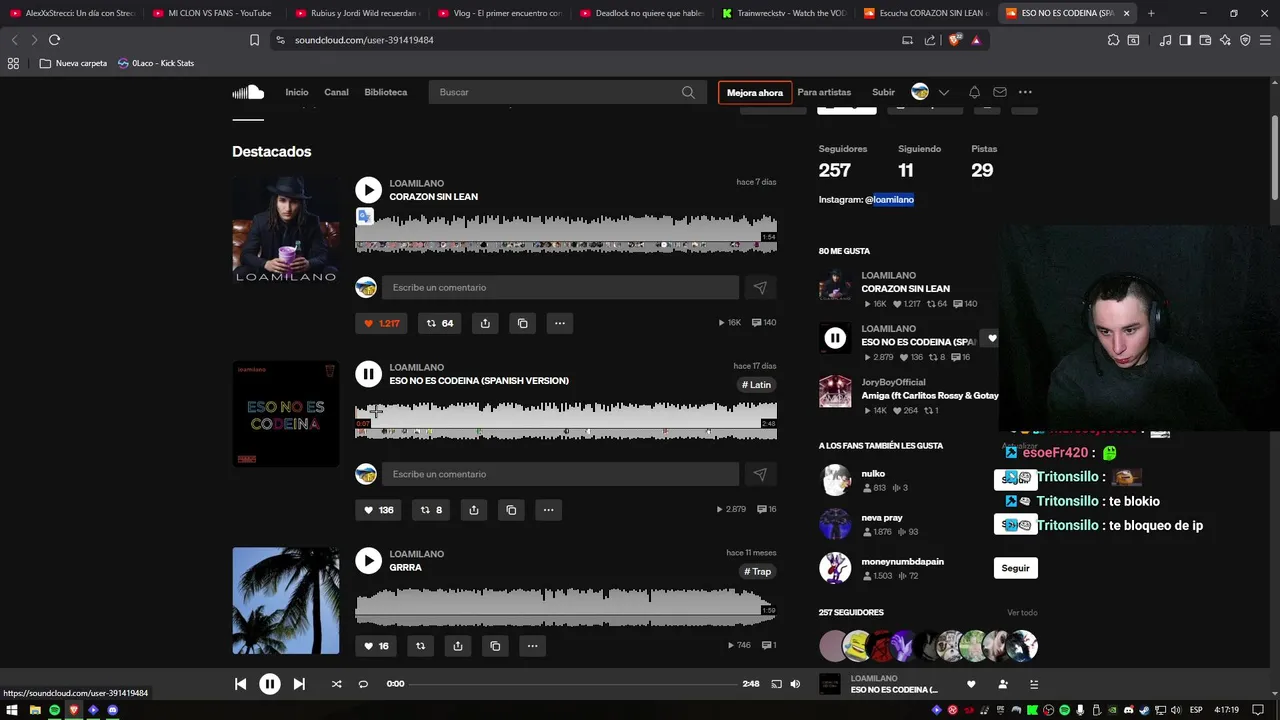Open nulko's profile
The width and height of the screenshot is (1280, 720).
point(873,474)
